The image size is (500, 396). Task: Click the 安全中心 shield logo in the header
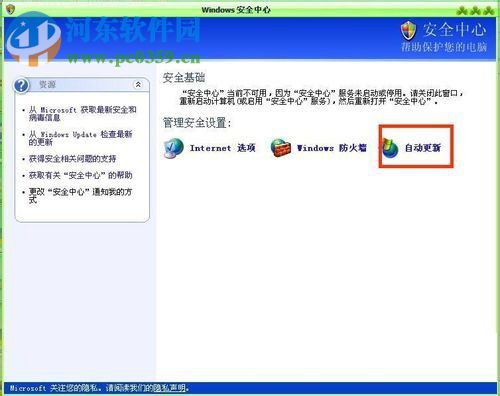point(409,31)
